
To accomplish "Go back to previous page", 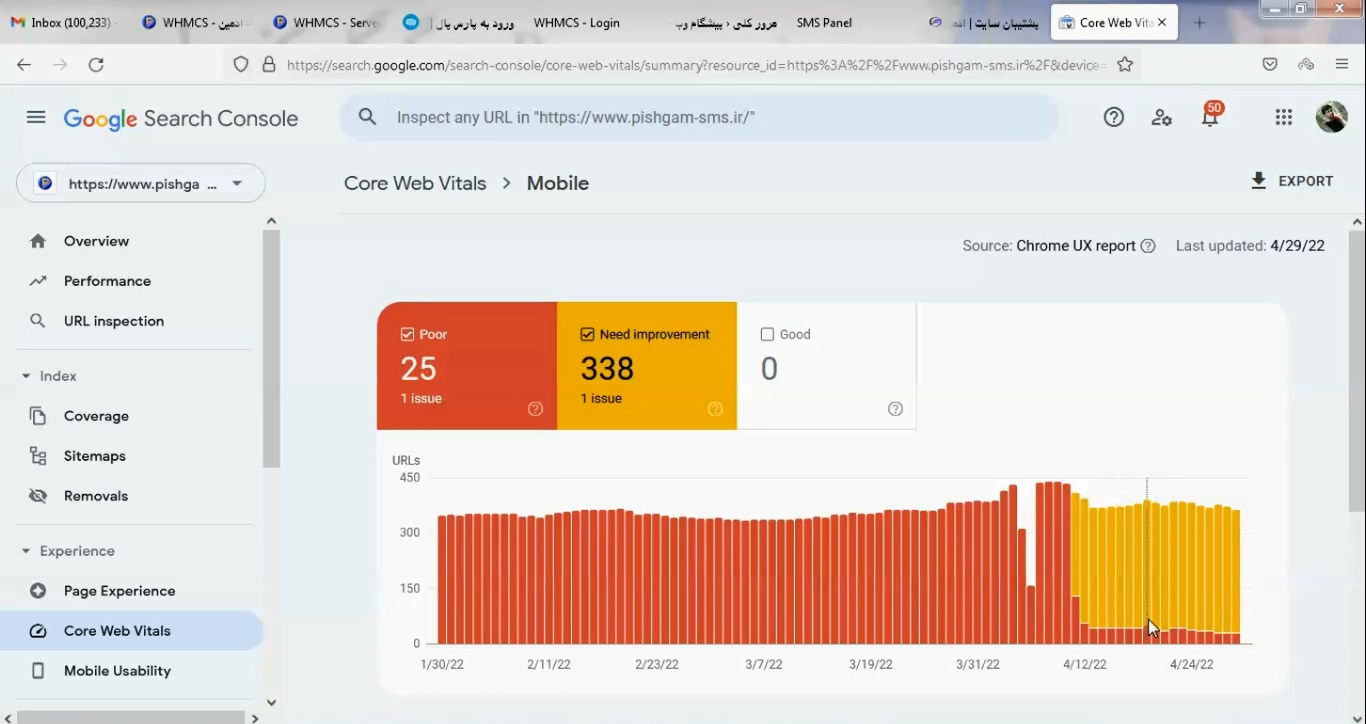I will pos(24,64).
